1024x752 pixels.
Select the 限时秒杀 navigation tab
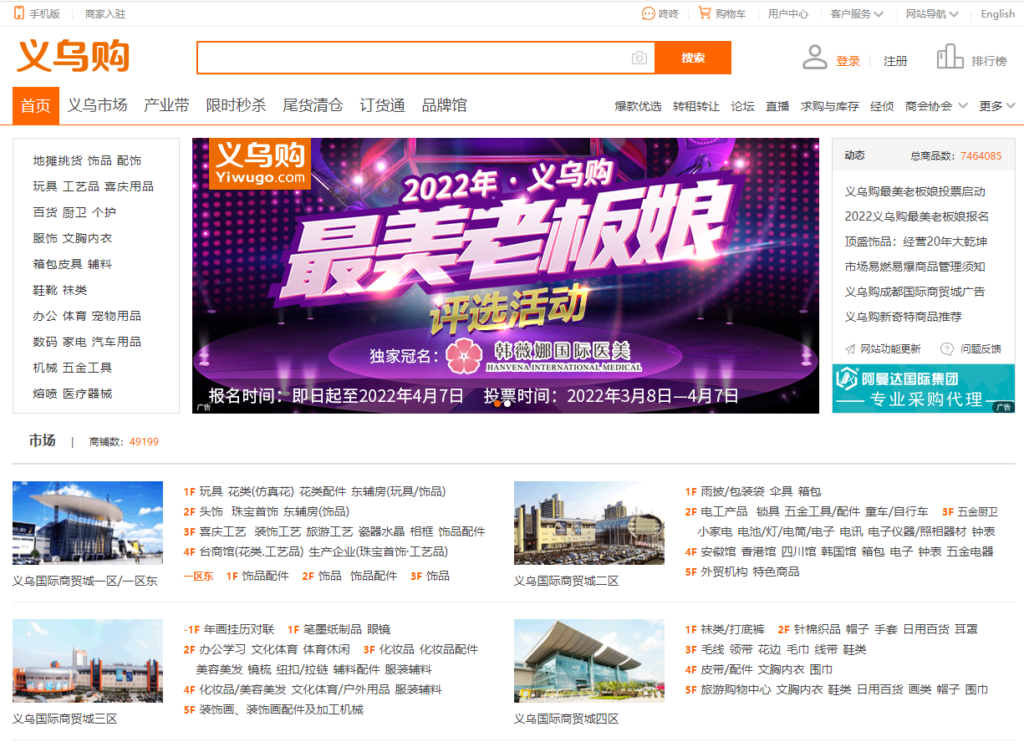(x=236, y=104)
